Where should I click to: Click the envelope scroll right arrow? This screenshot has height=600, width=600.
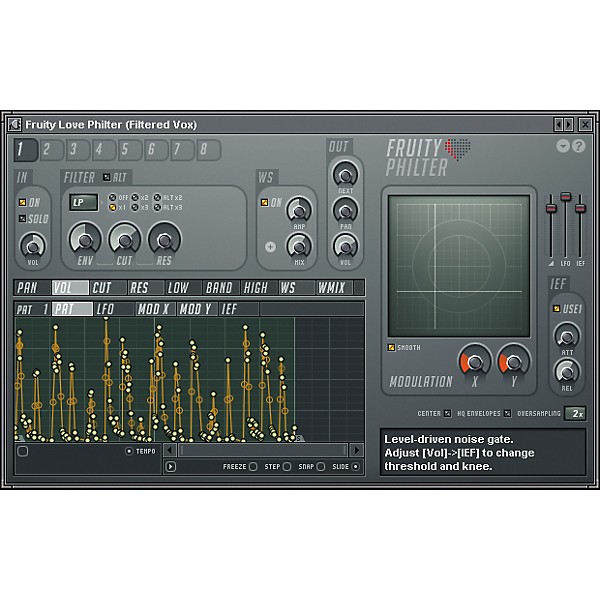[357, 450]
